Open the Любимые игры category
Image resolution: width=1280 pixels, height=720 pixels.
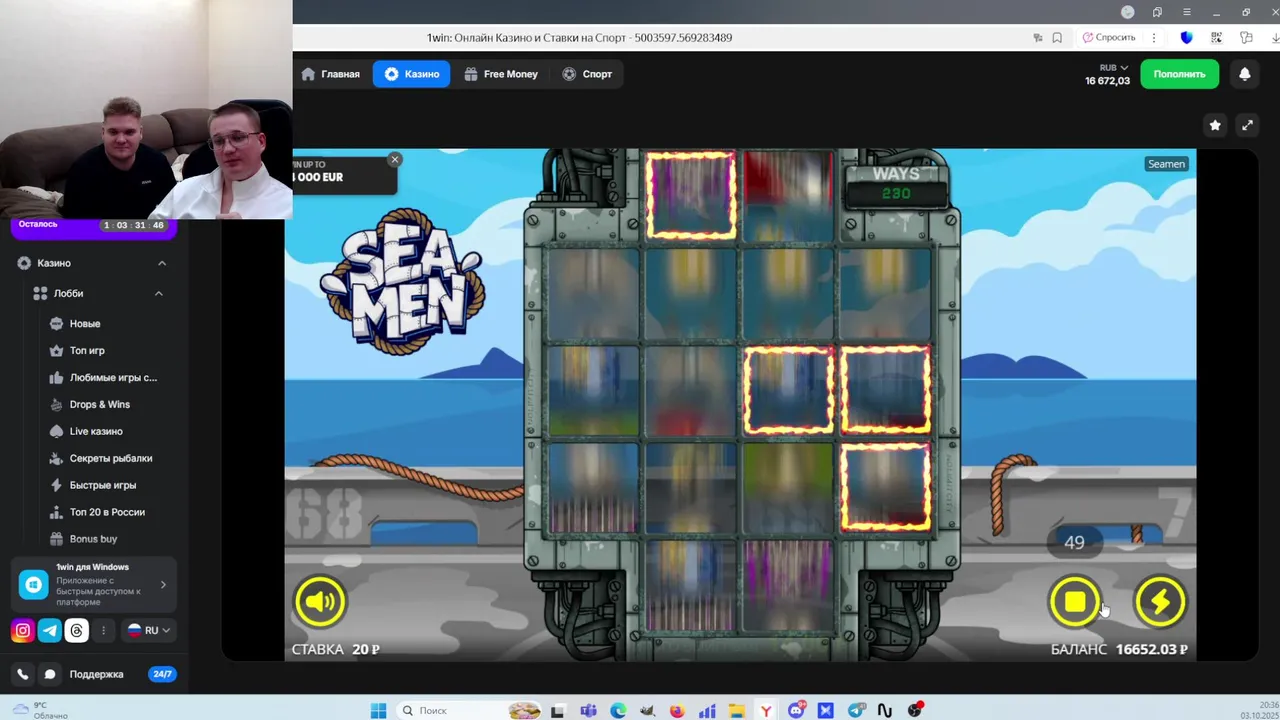[113, 378]
